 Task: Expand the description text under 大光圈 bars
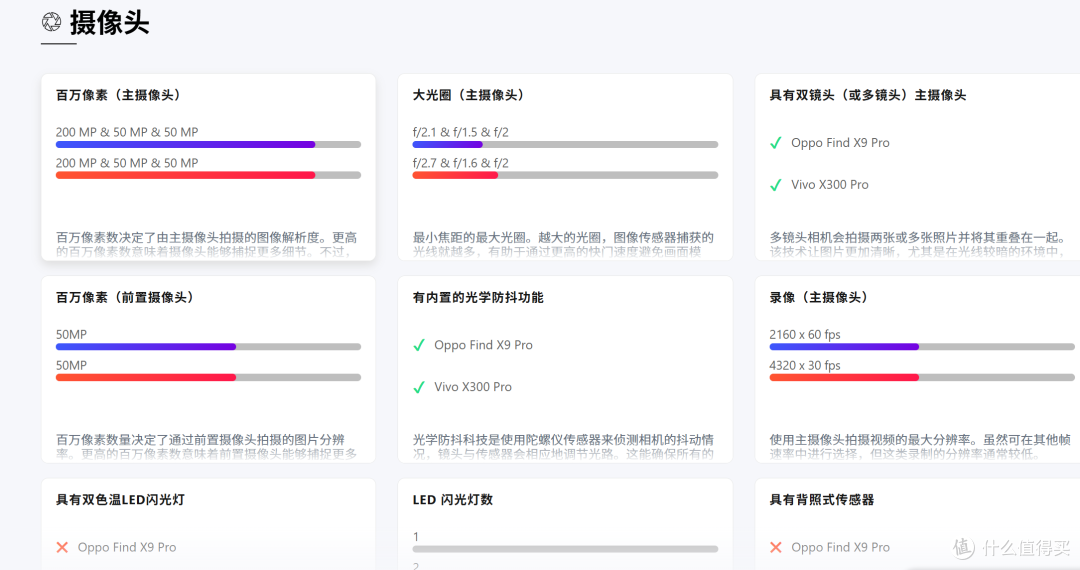click(564, 244)
